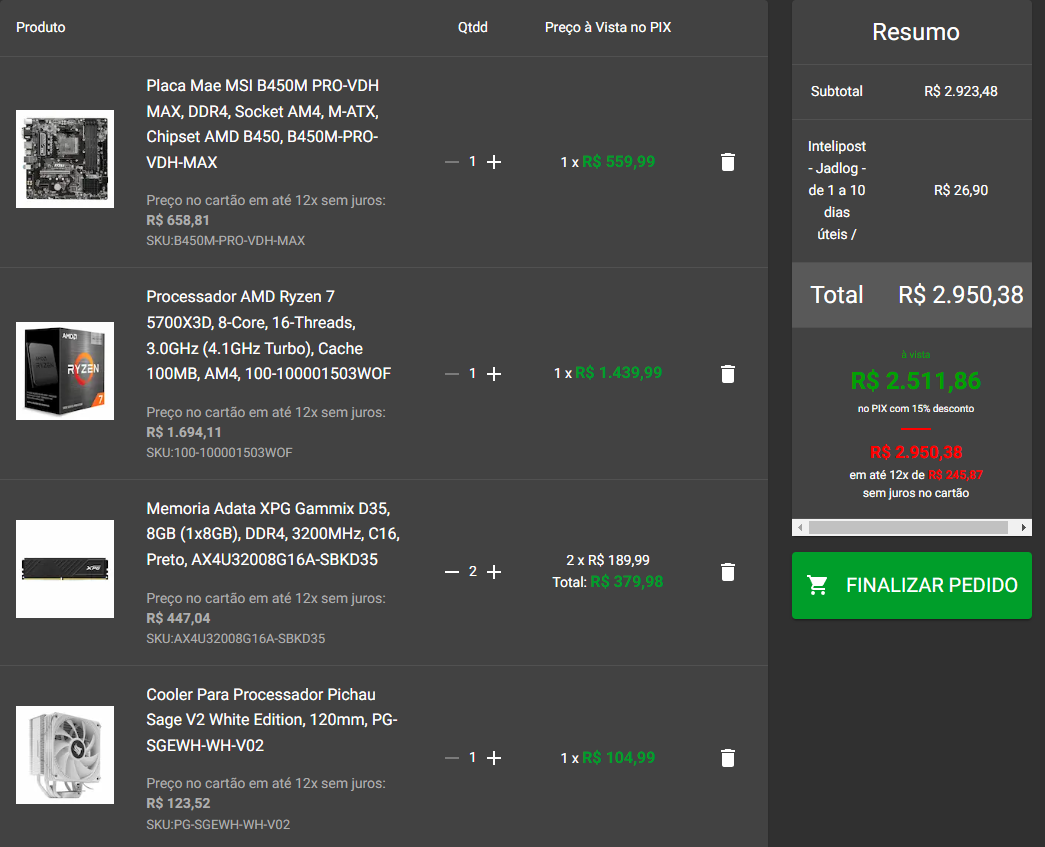Click the processor card price R$ 1.694,11

184,432
